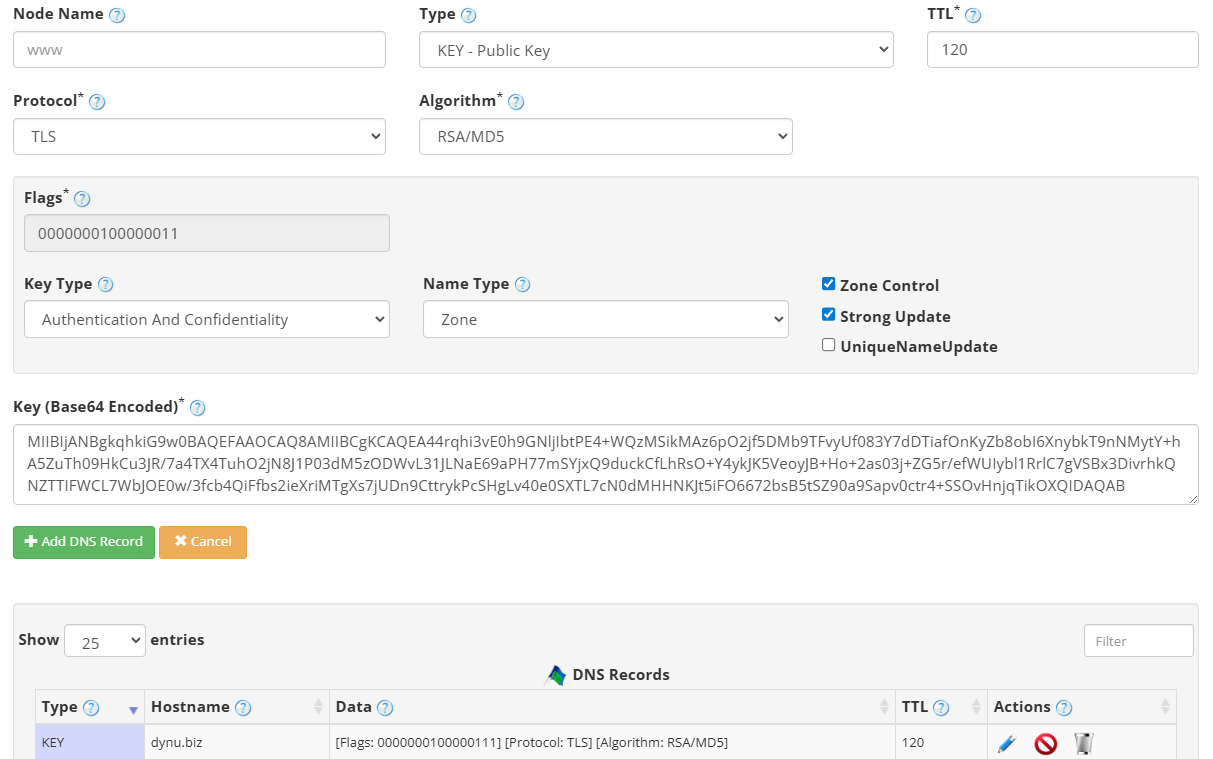Screen dimensions: 1213x759
Task: Click the Key (Base64 Encoded) help icon
Action: 197,407
